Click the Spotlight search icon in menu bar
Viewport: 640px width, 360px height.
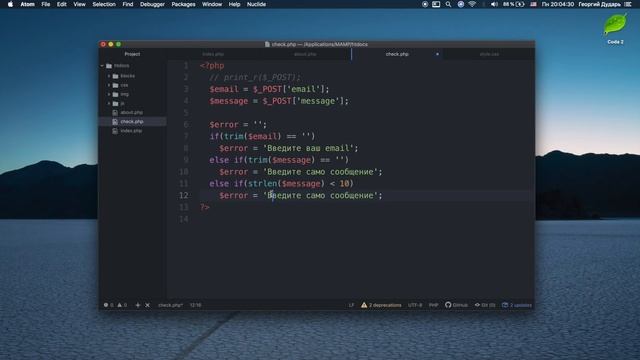pos(448,4)
